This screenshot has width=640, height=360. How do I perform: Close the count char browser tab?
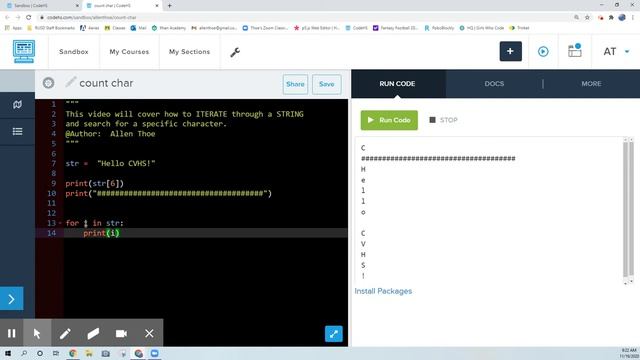[x=157, y=6]
